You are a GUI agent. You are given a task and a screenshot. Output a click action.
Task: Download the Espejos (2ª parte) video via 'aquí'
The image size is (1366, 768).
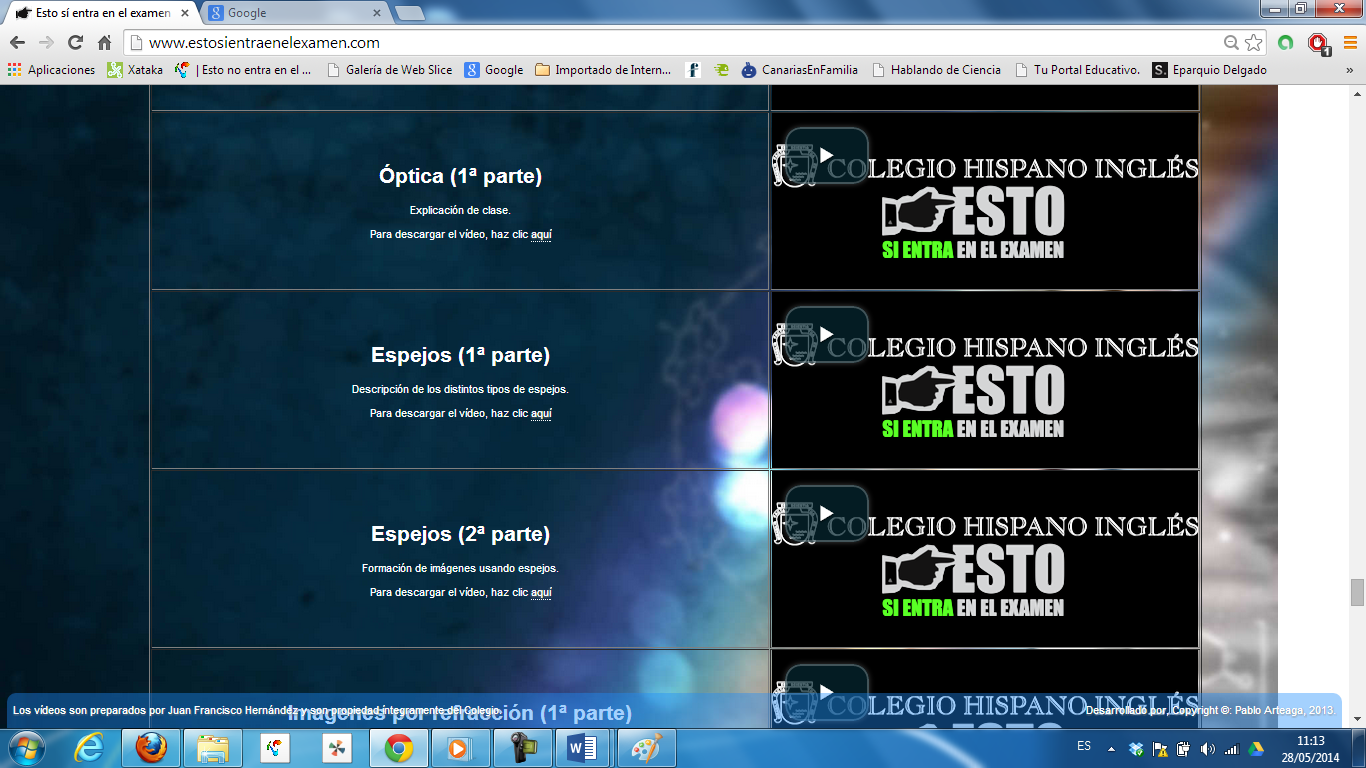coord(541,593)
